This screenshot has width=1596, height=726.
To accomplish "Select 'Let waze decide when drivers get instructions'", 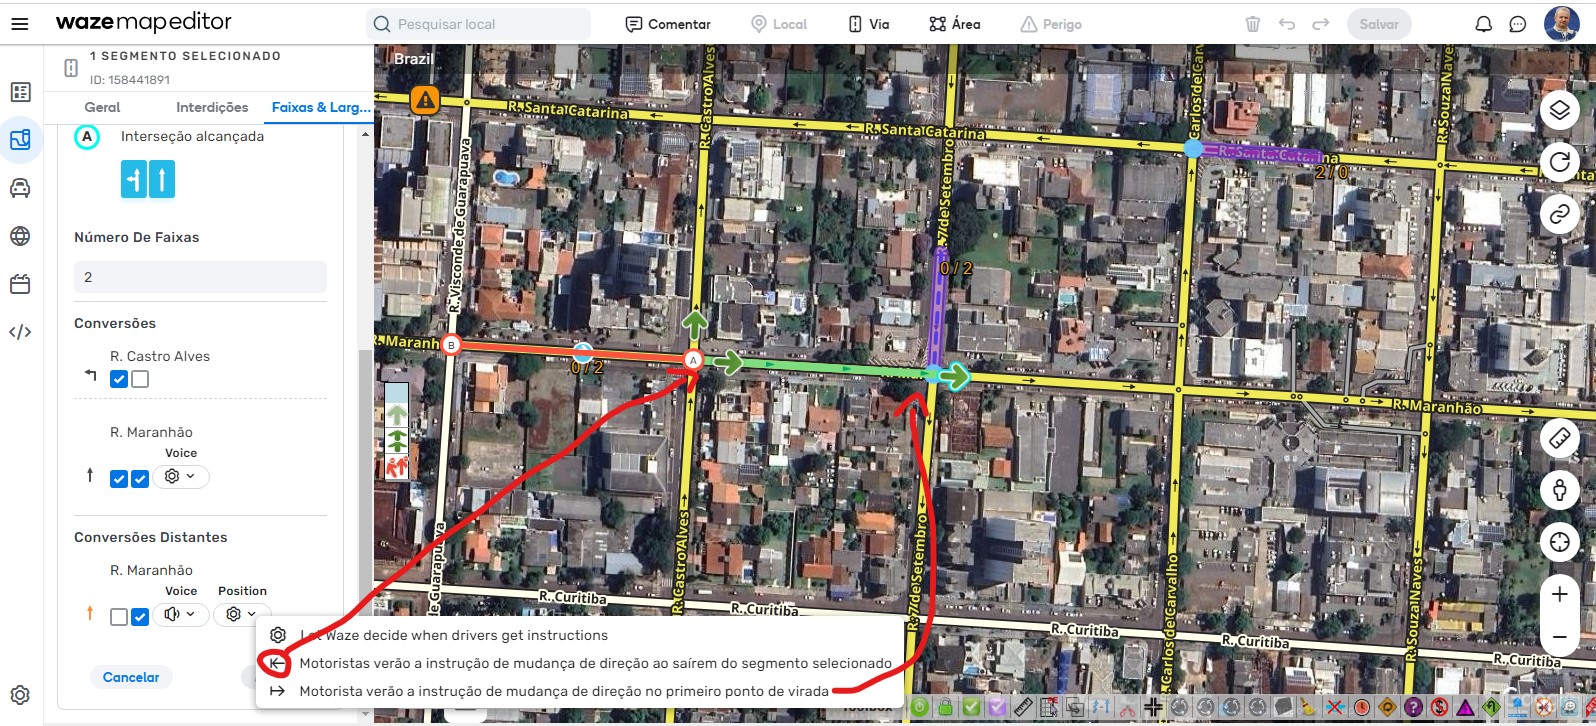I will [x=453, y=635].
